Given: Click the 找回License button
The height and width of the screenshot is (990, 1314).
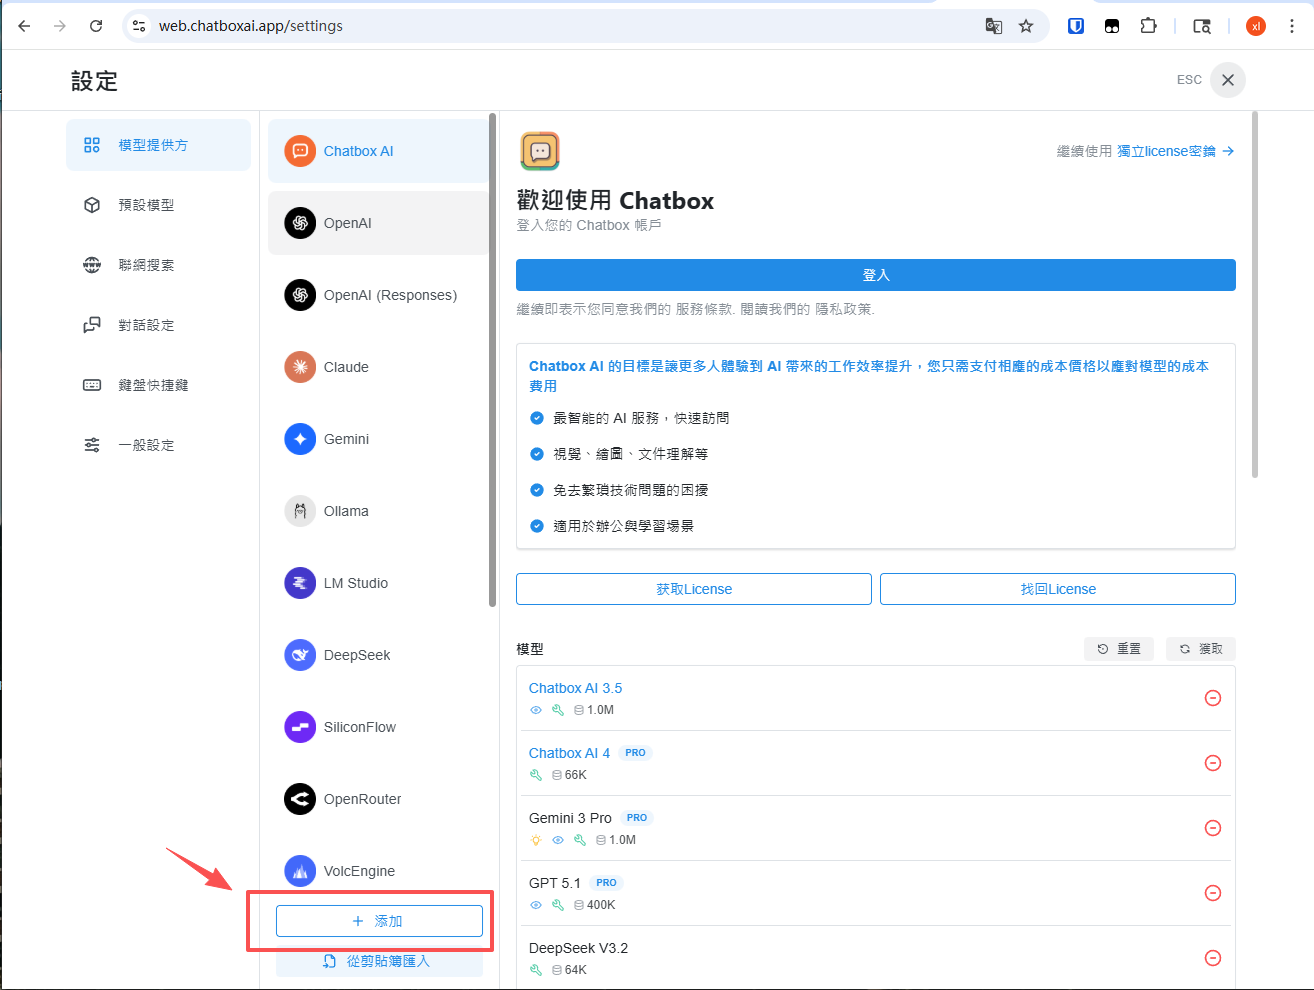Looking at the screenshot, I should (x=1058, y=589).
